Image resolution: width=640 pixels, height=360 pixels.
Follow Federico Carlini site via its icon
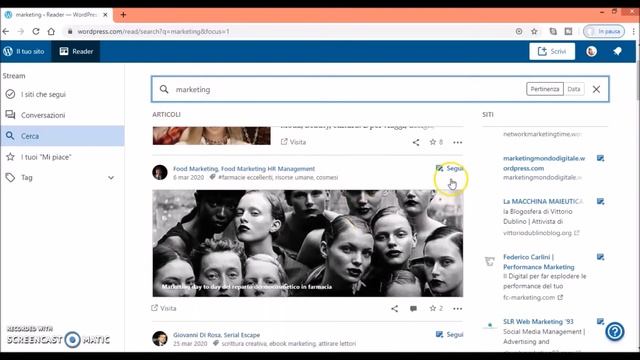600,257
